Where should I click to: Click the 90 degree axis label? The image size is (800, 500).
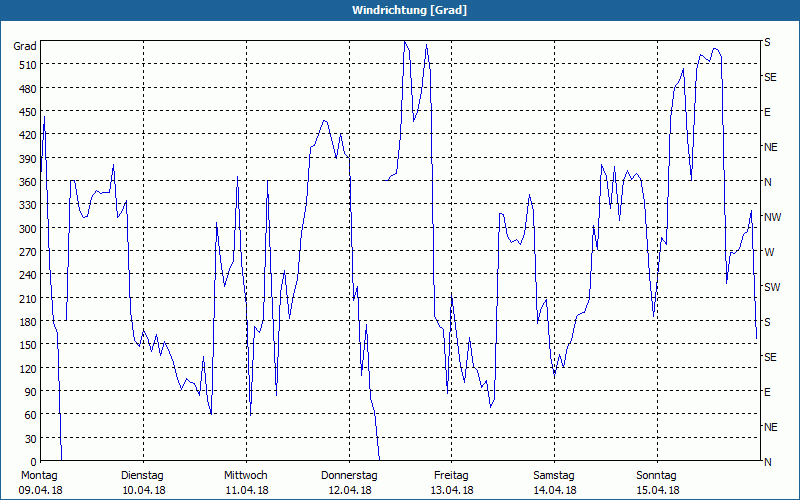29,392
